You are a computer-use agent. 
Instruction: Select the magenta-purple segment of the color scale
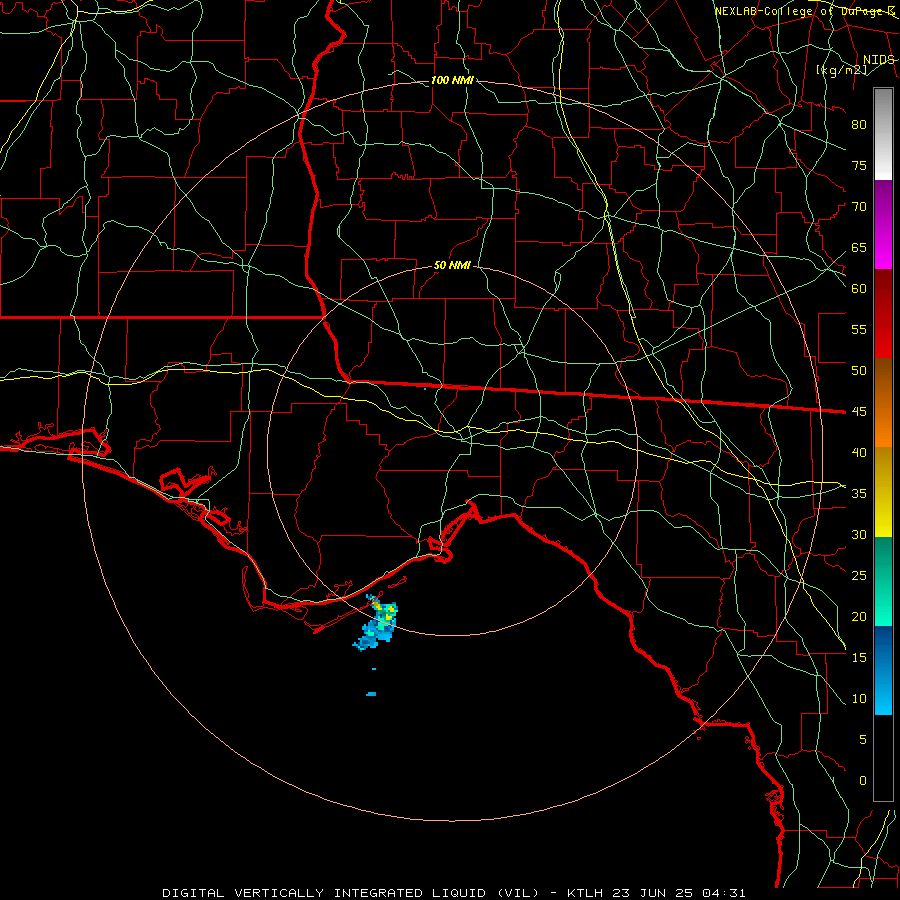[x=883, y=225]
